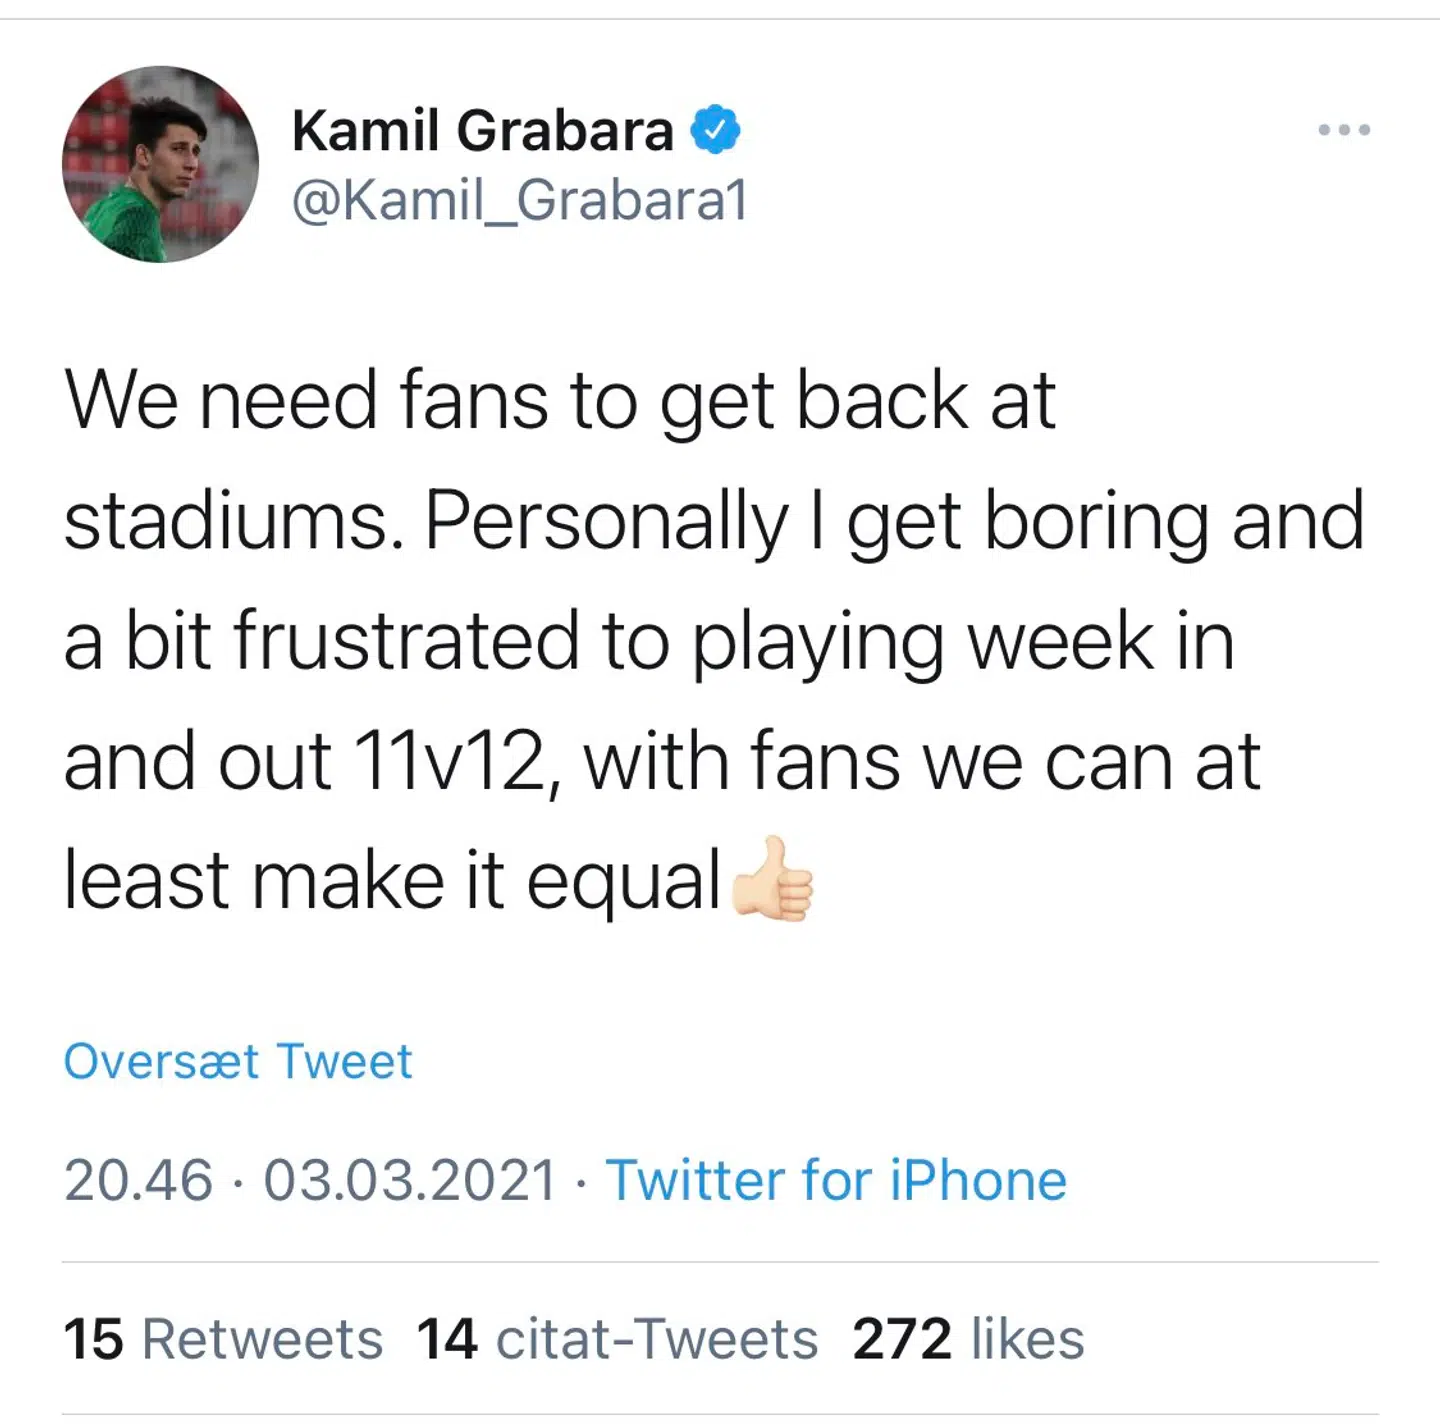Show the 14 citat-Tweets

pyautogui.click(x=616, y=1339)
